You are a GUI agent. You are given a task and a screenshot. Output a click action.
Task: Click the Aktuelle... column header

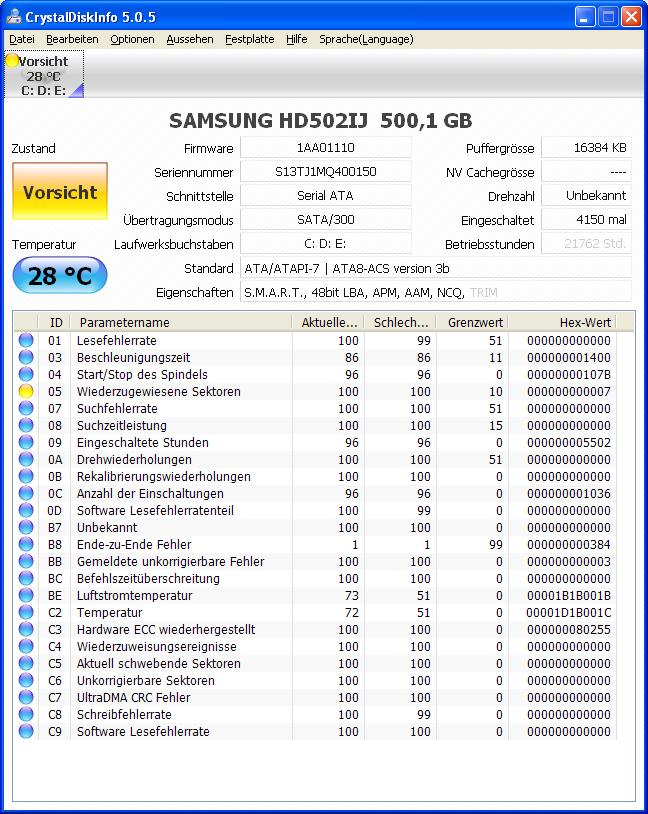click(328, 322)
